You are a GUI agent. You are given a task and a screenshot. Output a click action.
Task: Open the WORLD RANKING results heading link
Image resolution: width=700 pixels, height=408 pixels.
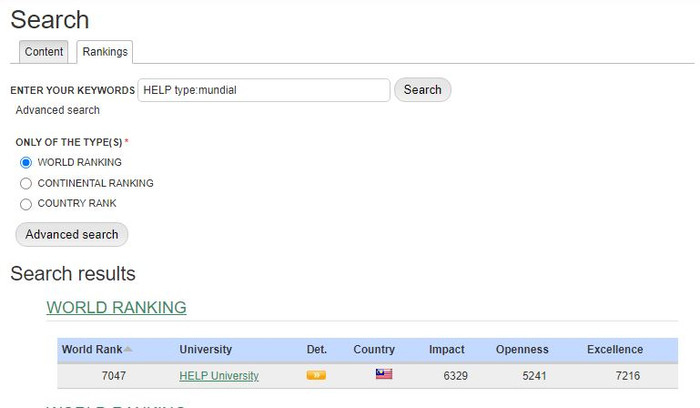[117, 307]
